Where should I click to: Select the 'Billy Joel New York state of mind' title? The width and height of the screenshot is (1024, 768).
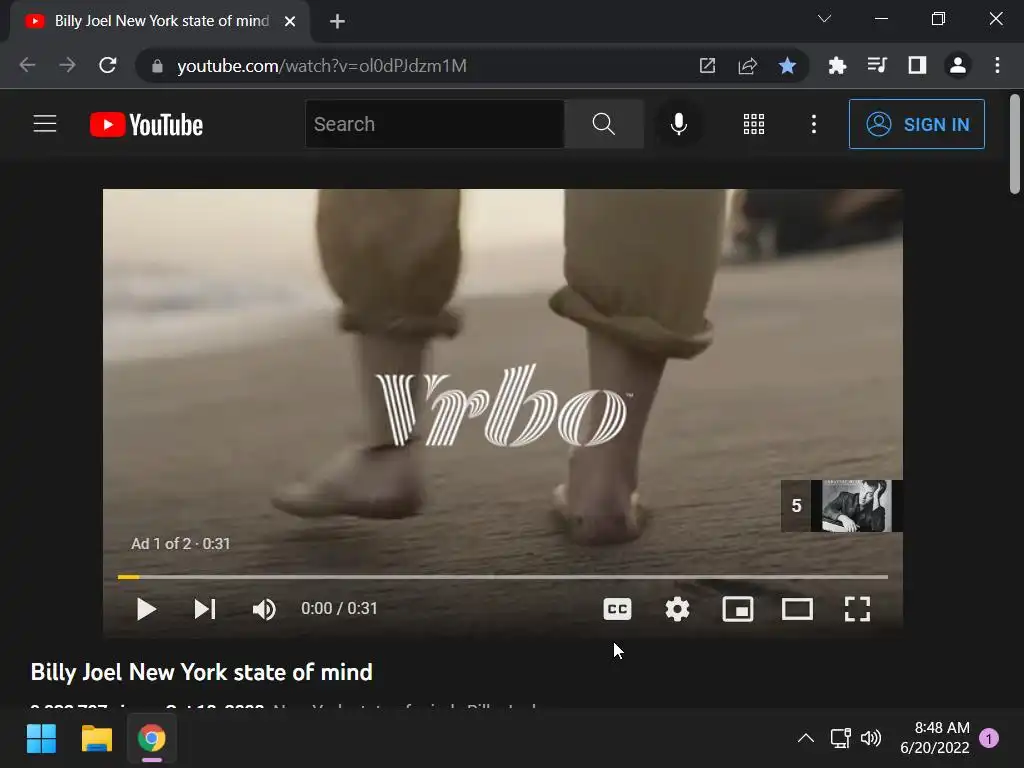[x=201, y=672]
